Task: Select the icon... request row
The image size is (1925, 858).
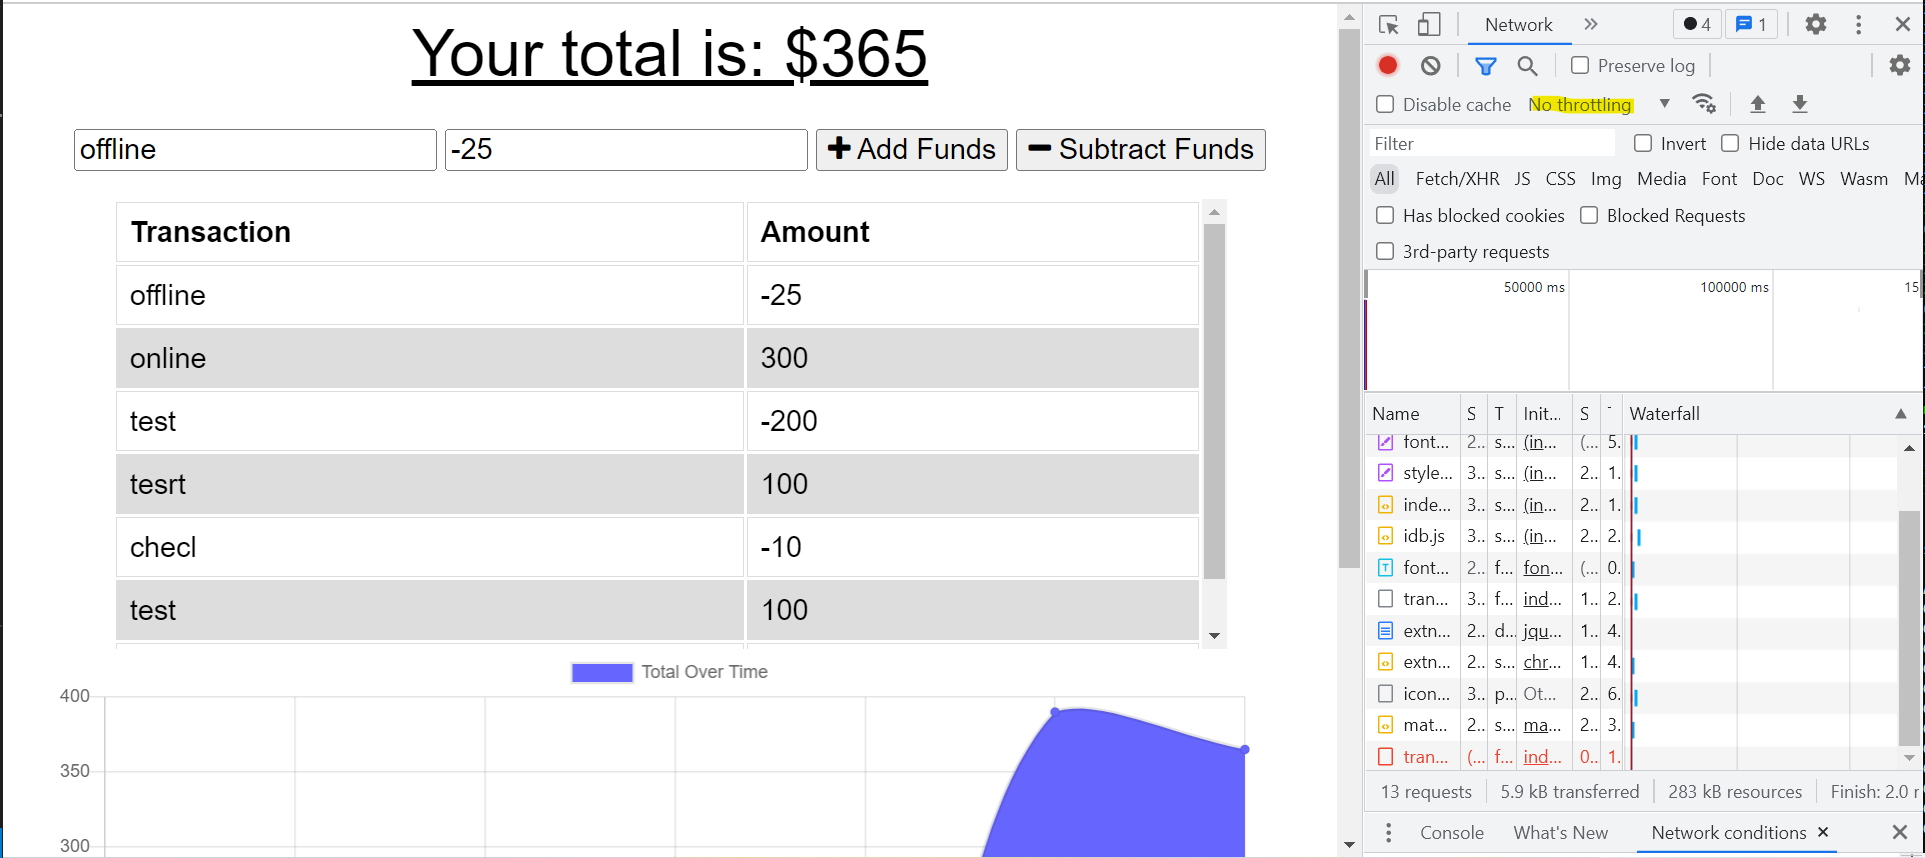Action: click(x=1631, y=694)
